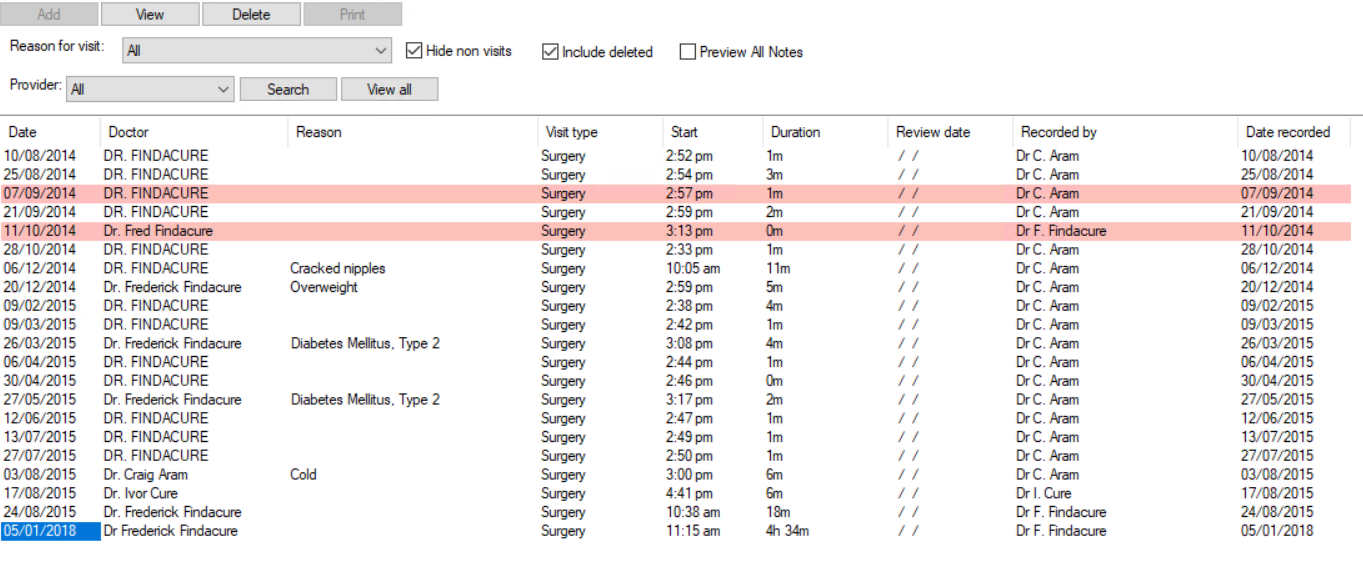Select the visit dated 09/02/2015

[x=675, y=306]
